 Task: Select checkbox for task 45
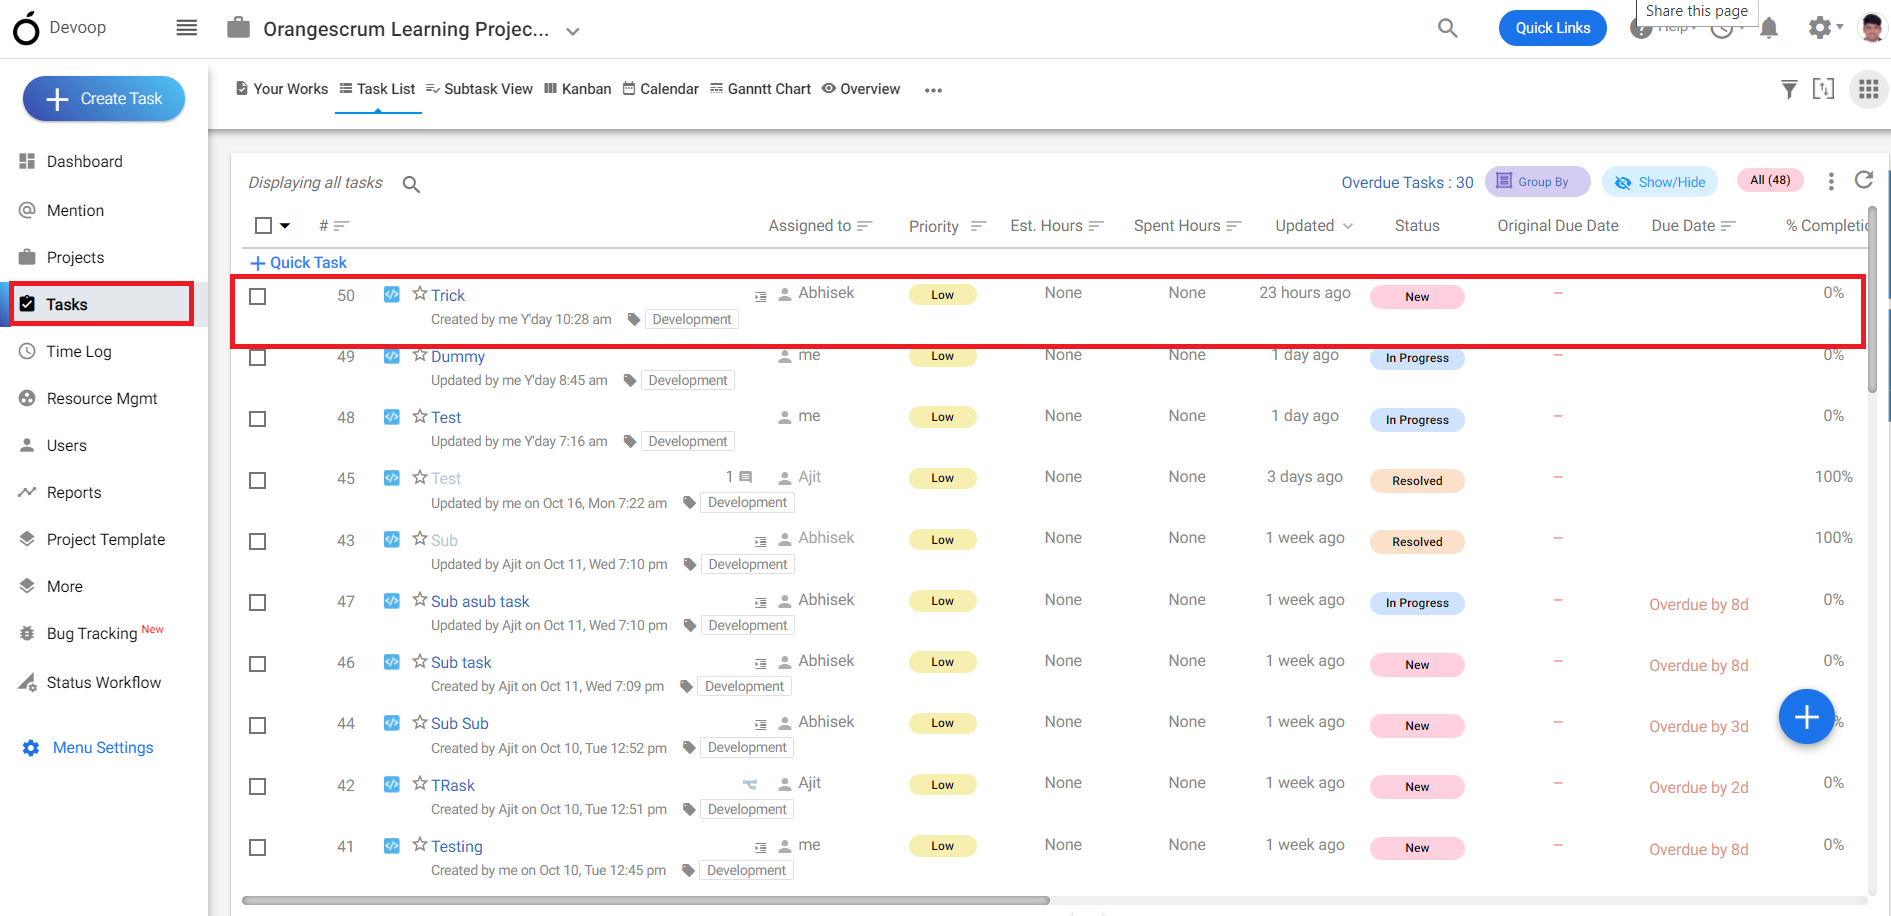[x=258, y=480]
